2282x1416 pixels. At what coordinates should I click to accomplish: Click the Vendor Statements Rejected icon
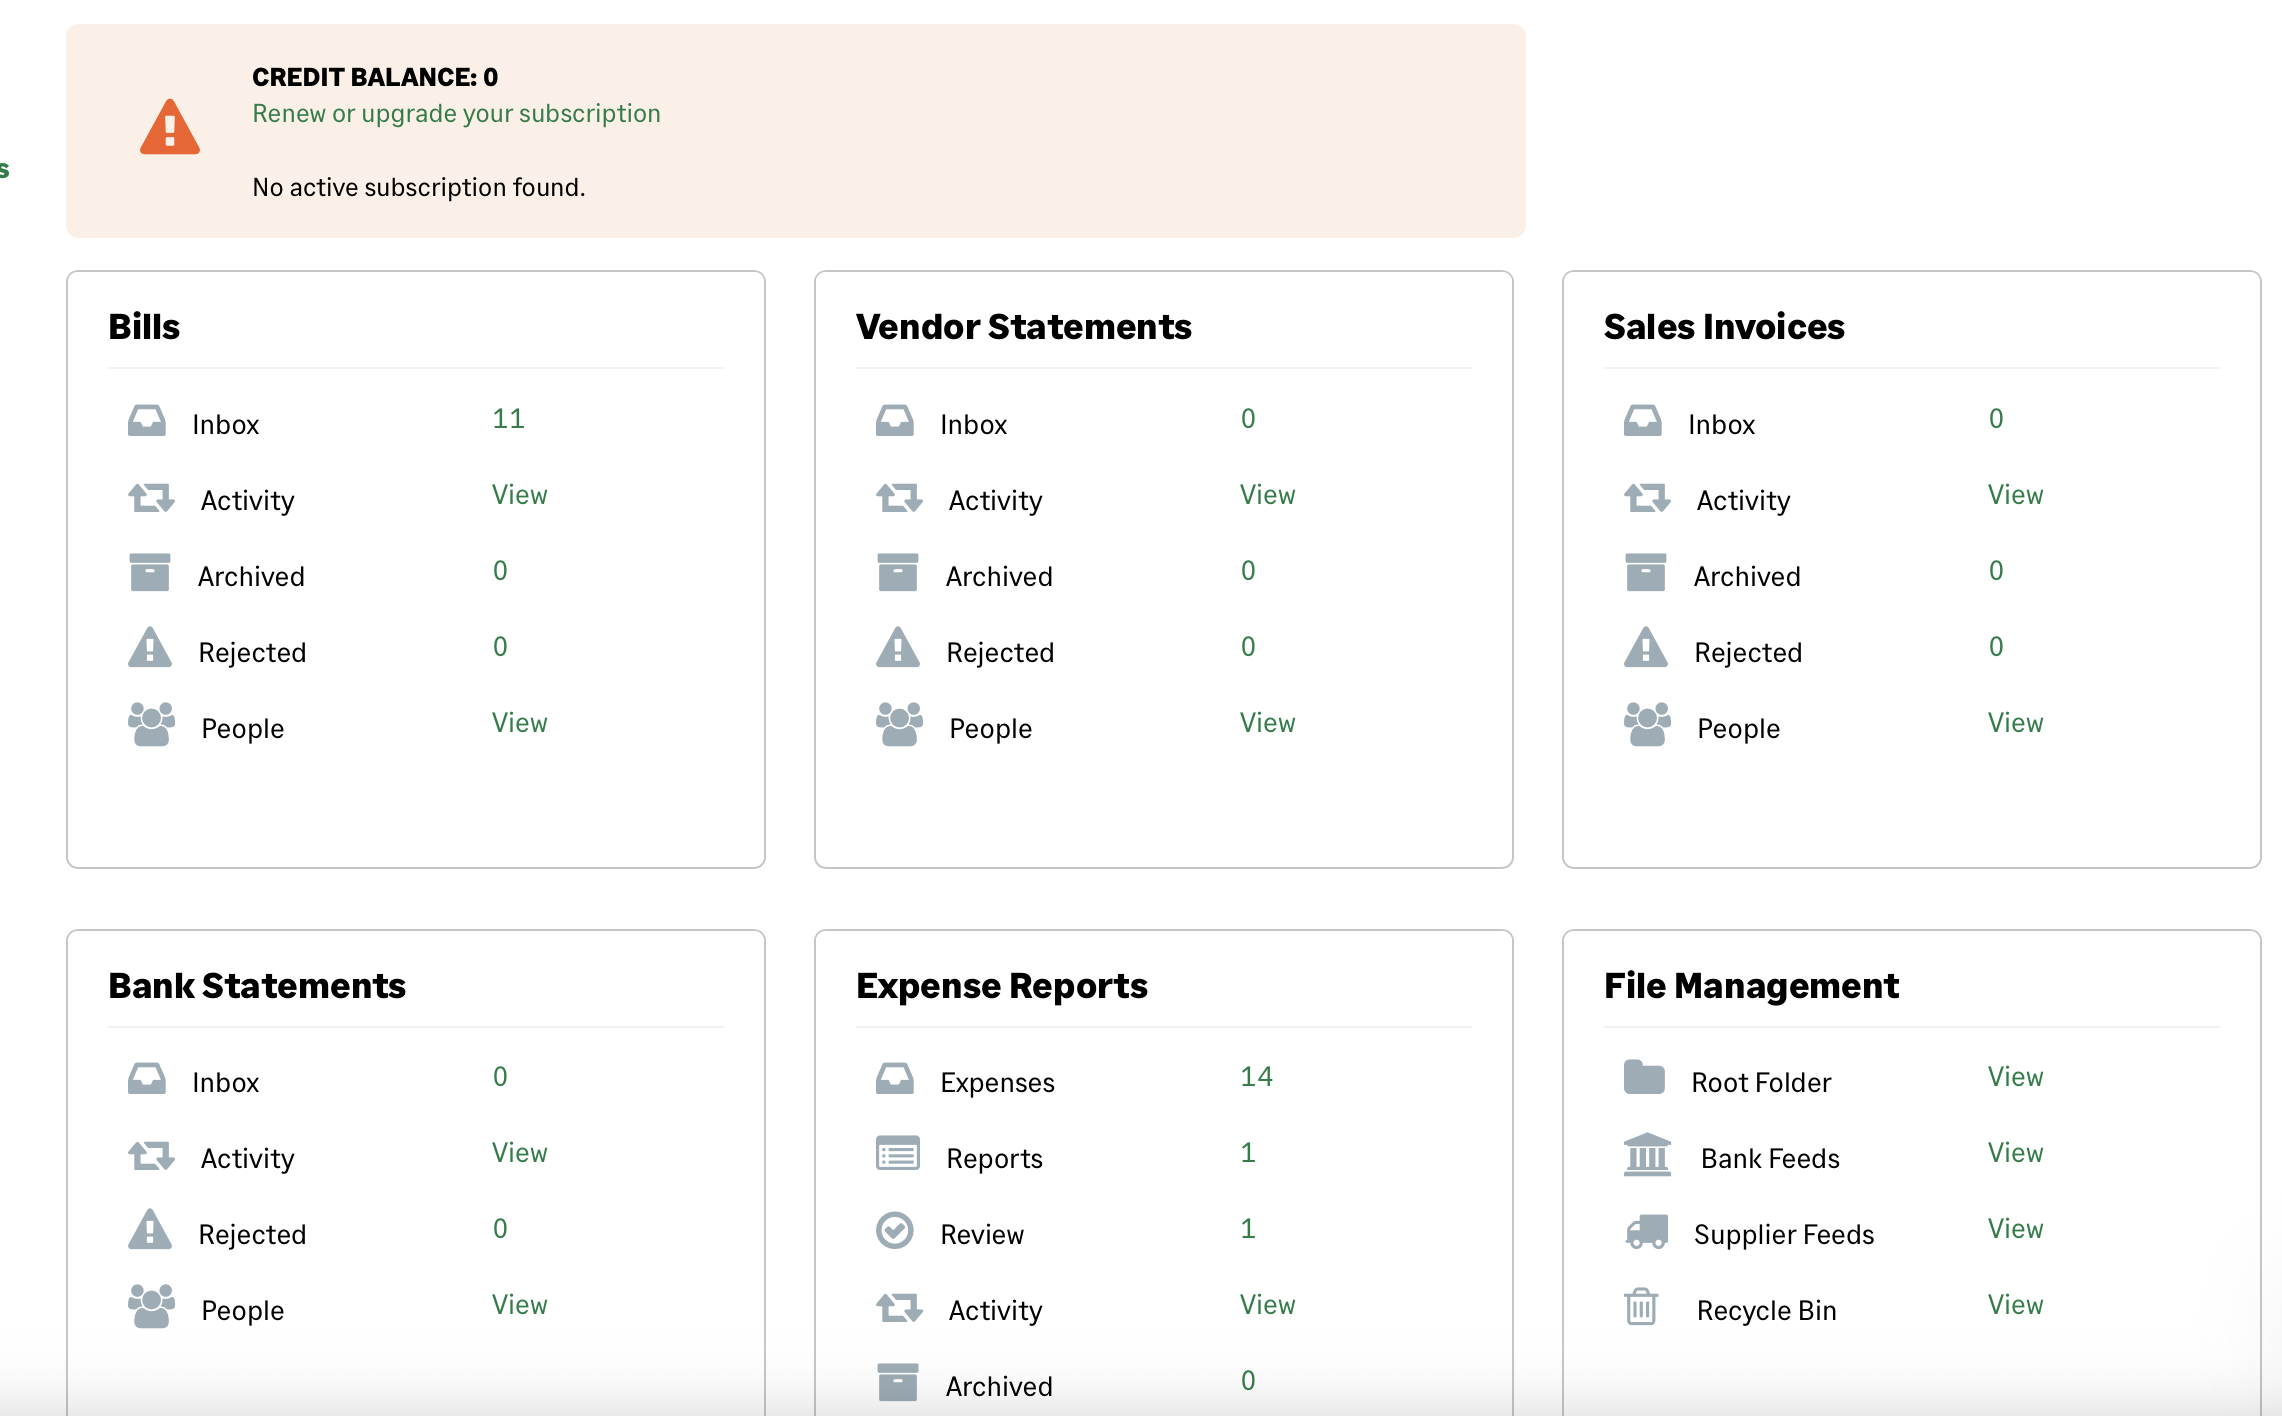click(x=898, y=647)
